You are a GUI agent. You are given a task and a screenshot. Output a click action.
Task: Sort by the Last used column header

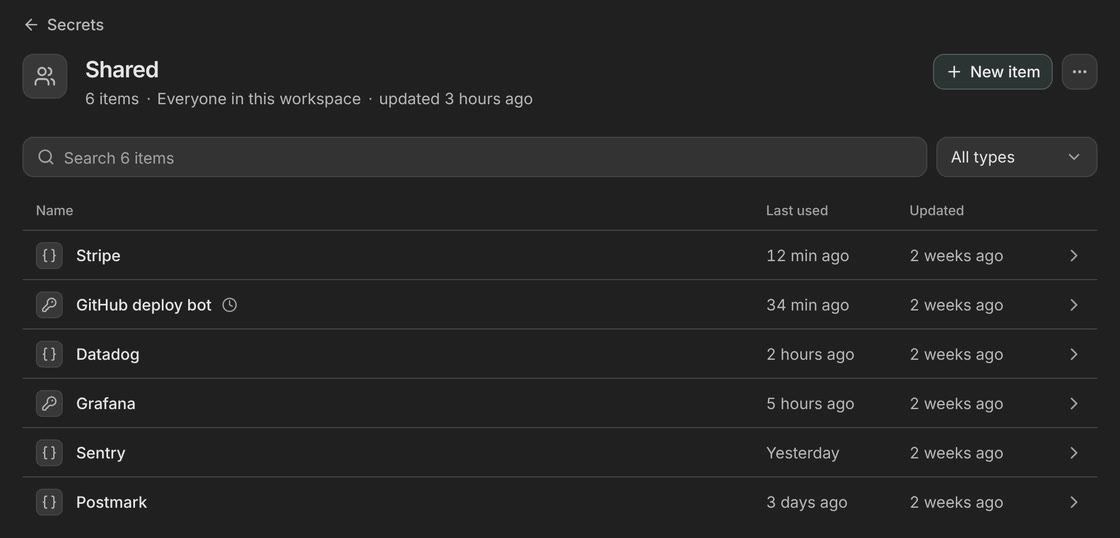pos(796,211)
